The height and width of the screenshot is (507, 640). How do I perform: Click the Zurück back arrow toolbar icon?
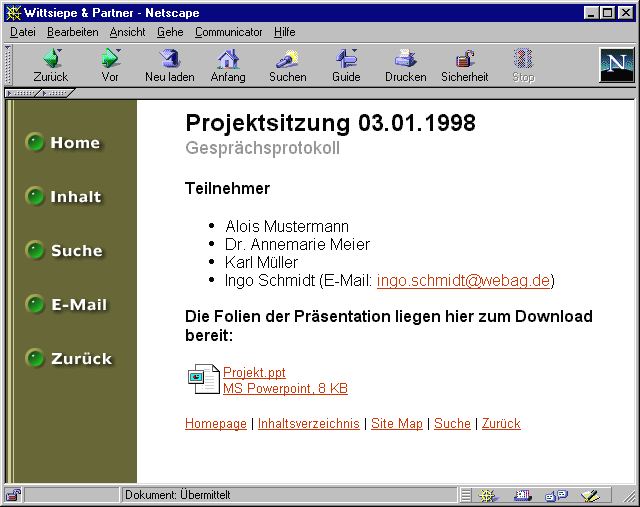click(x=50, y=58)
